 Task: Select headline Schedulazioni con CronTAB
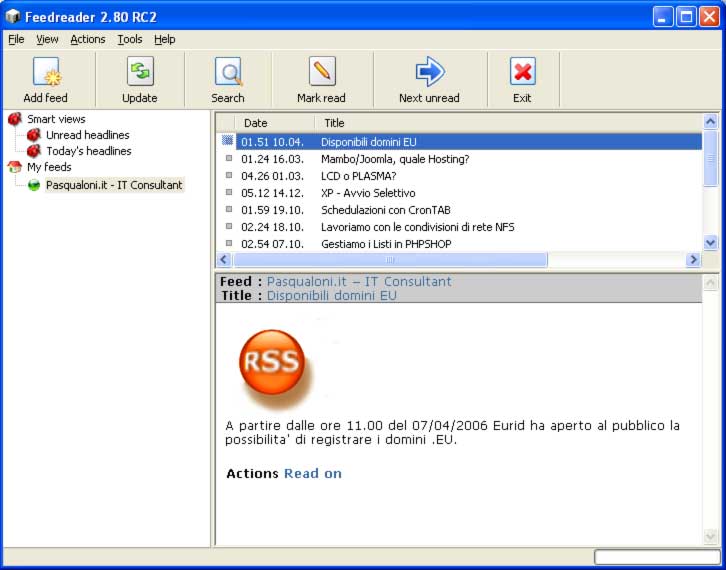coord(386,210)
